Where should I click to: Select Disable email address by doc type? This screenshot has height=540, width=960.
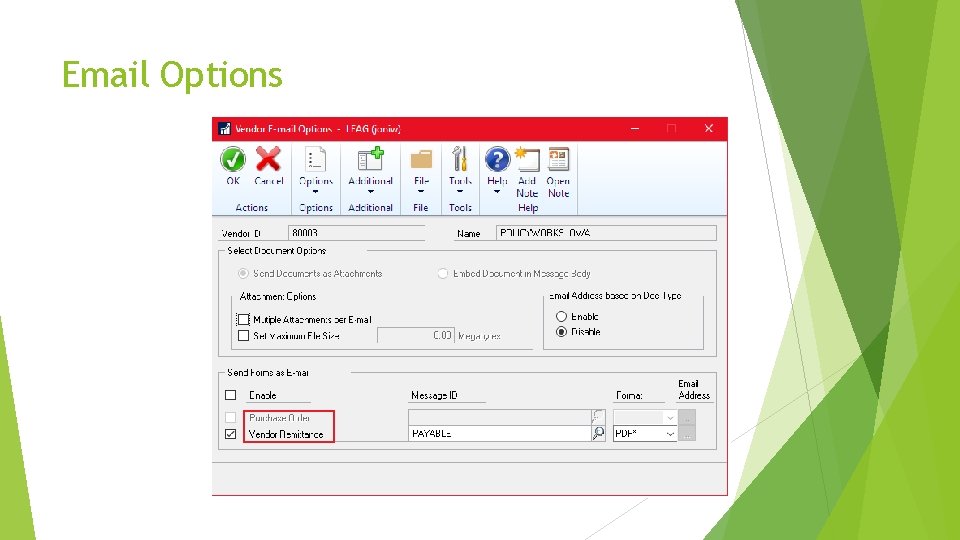coord(561,332)
